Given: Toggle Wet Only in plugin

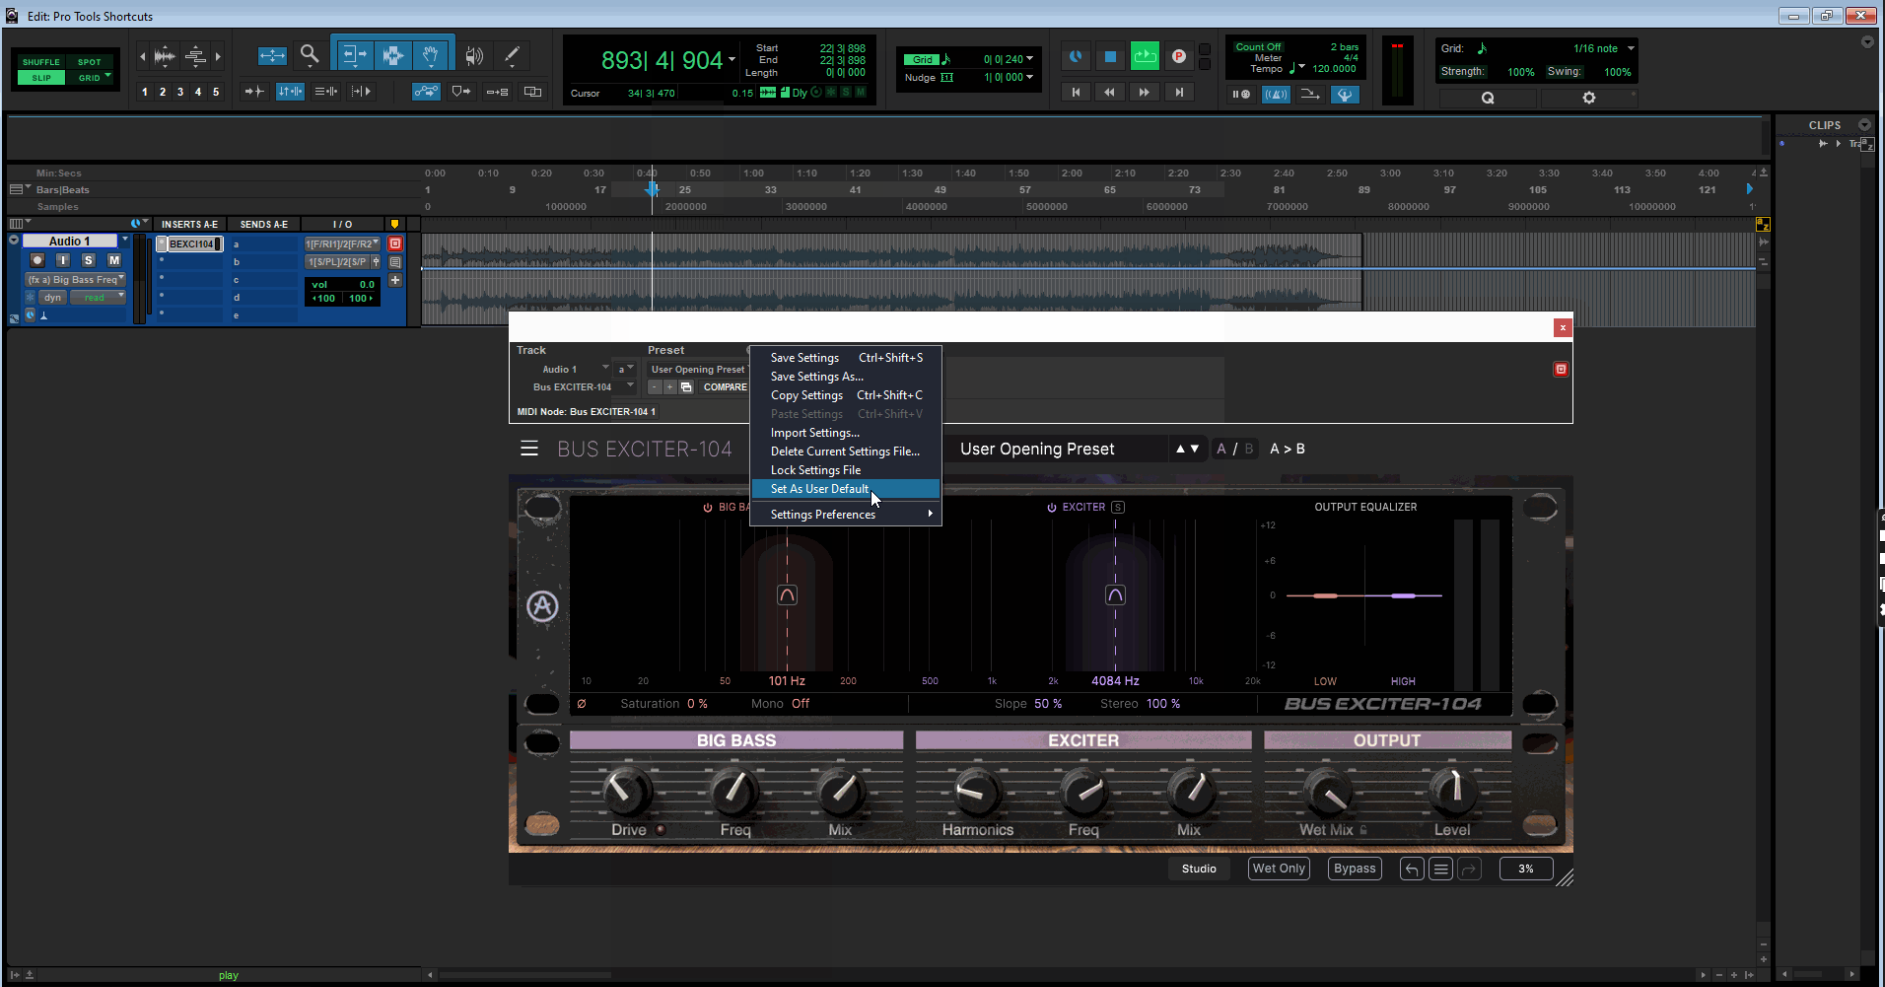Looking at the screenshot, I should 1279,869.
